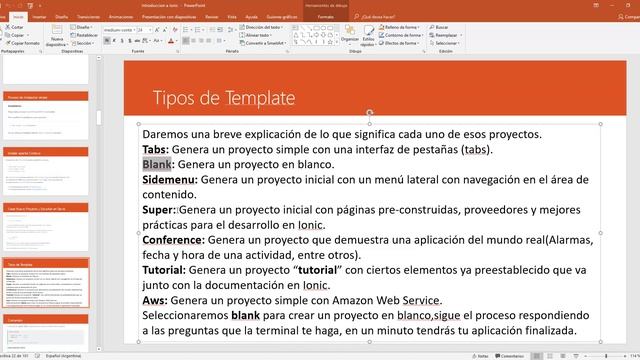
Task: Open the Seleccionar menu
Action: point(444,43)
